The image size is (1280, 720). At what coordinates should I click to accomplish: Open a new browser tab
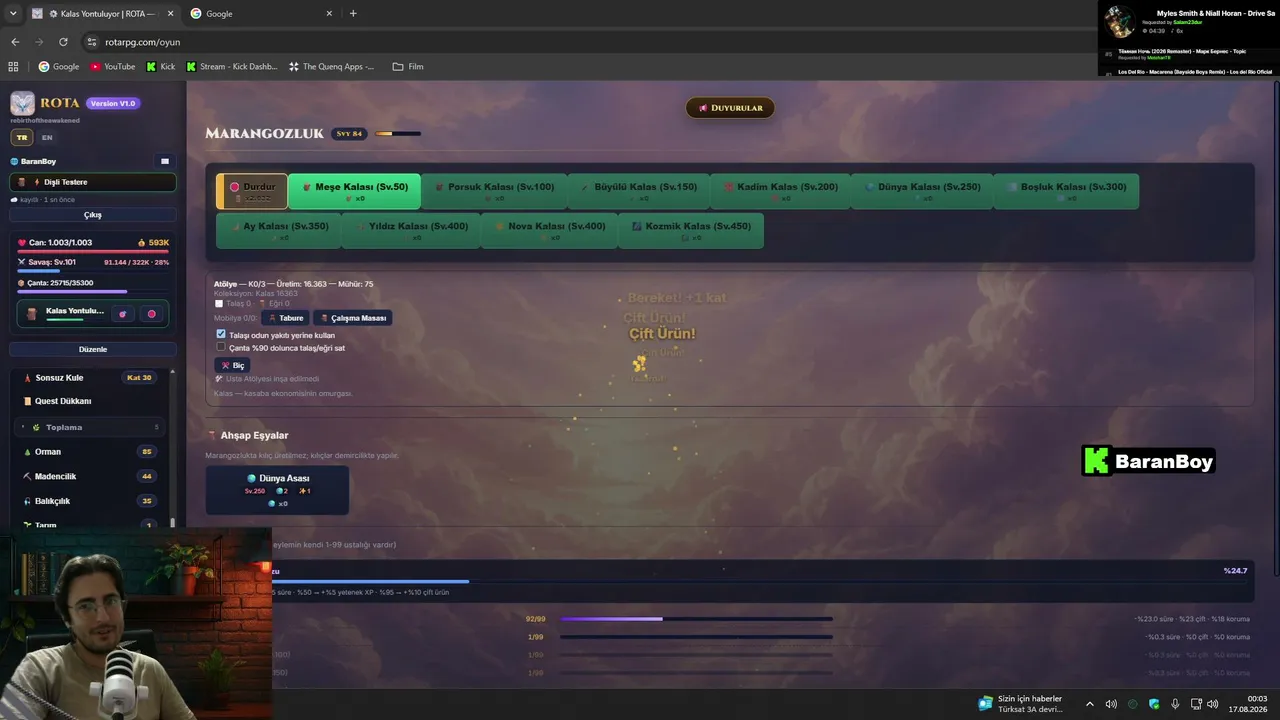pyautogui.click(x=353, y=13)
